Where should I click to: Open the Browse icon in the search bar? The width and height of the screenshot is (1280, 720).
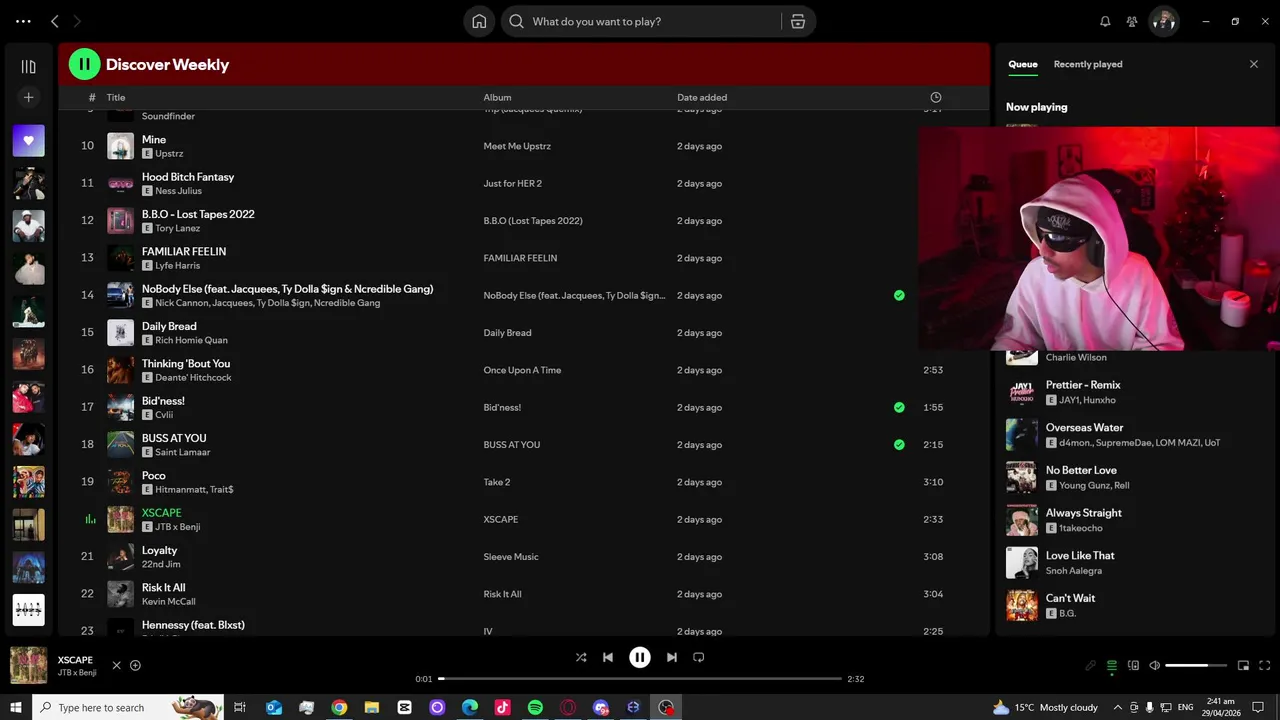798,21
